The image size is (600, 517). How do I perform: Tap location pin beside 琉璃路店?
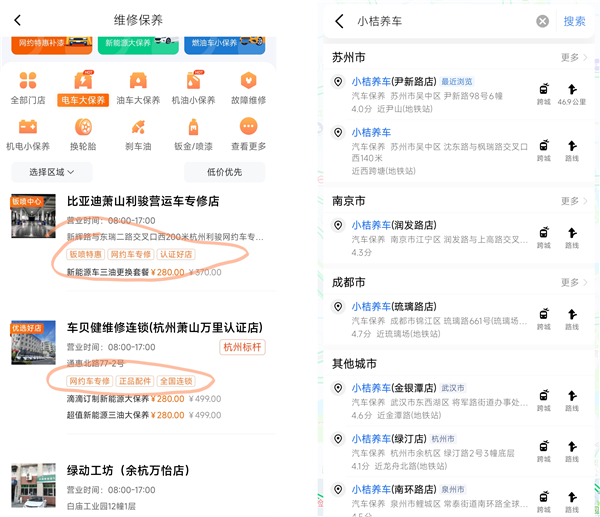(338, 307)
